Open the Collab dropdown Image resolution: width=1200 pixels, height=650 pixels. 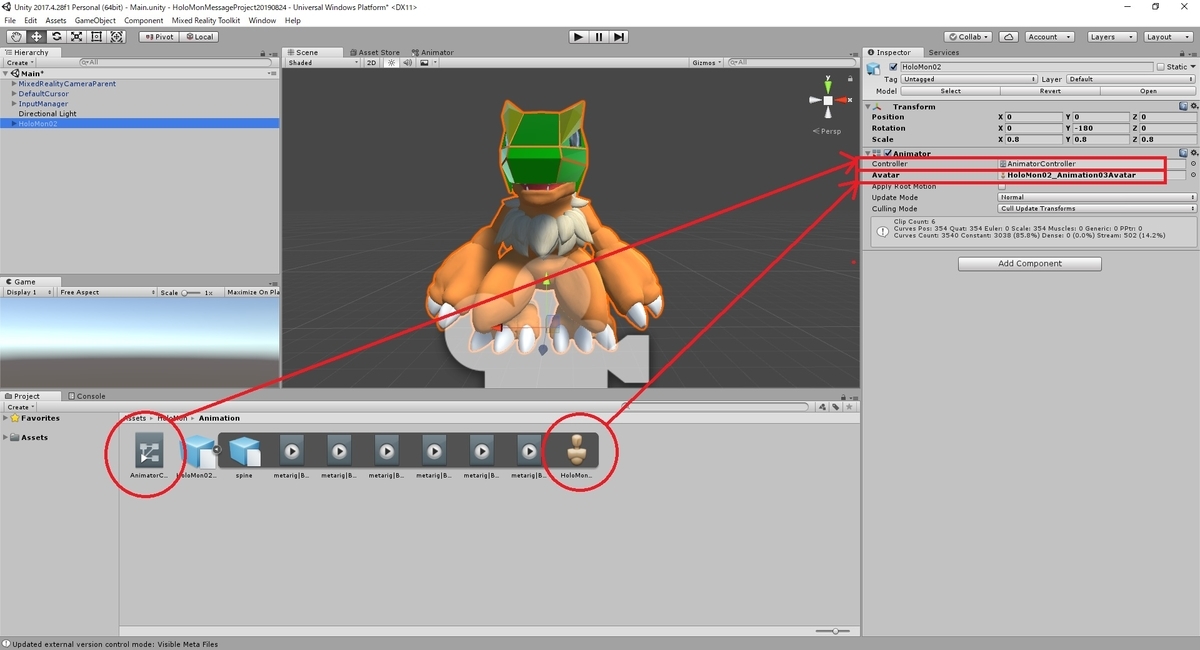[x=970, y=37]
